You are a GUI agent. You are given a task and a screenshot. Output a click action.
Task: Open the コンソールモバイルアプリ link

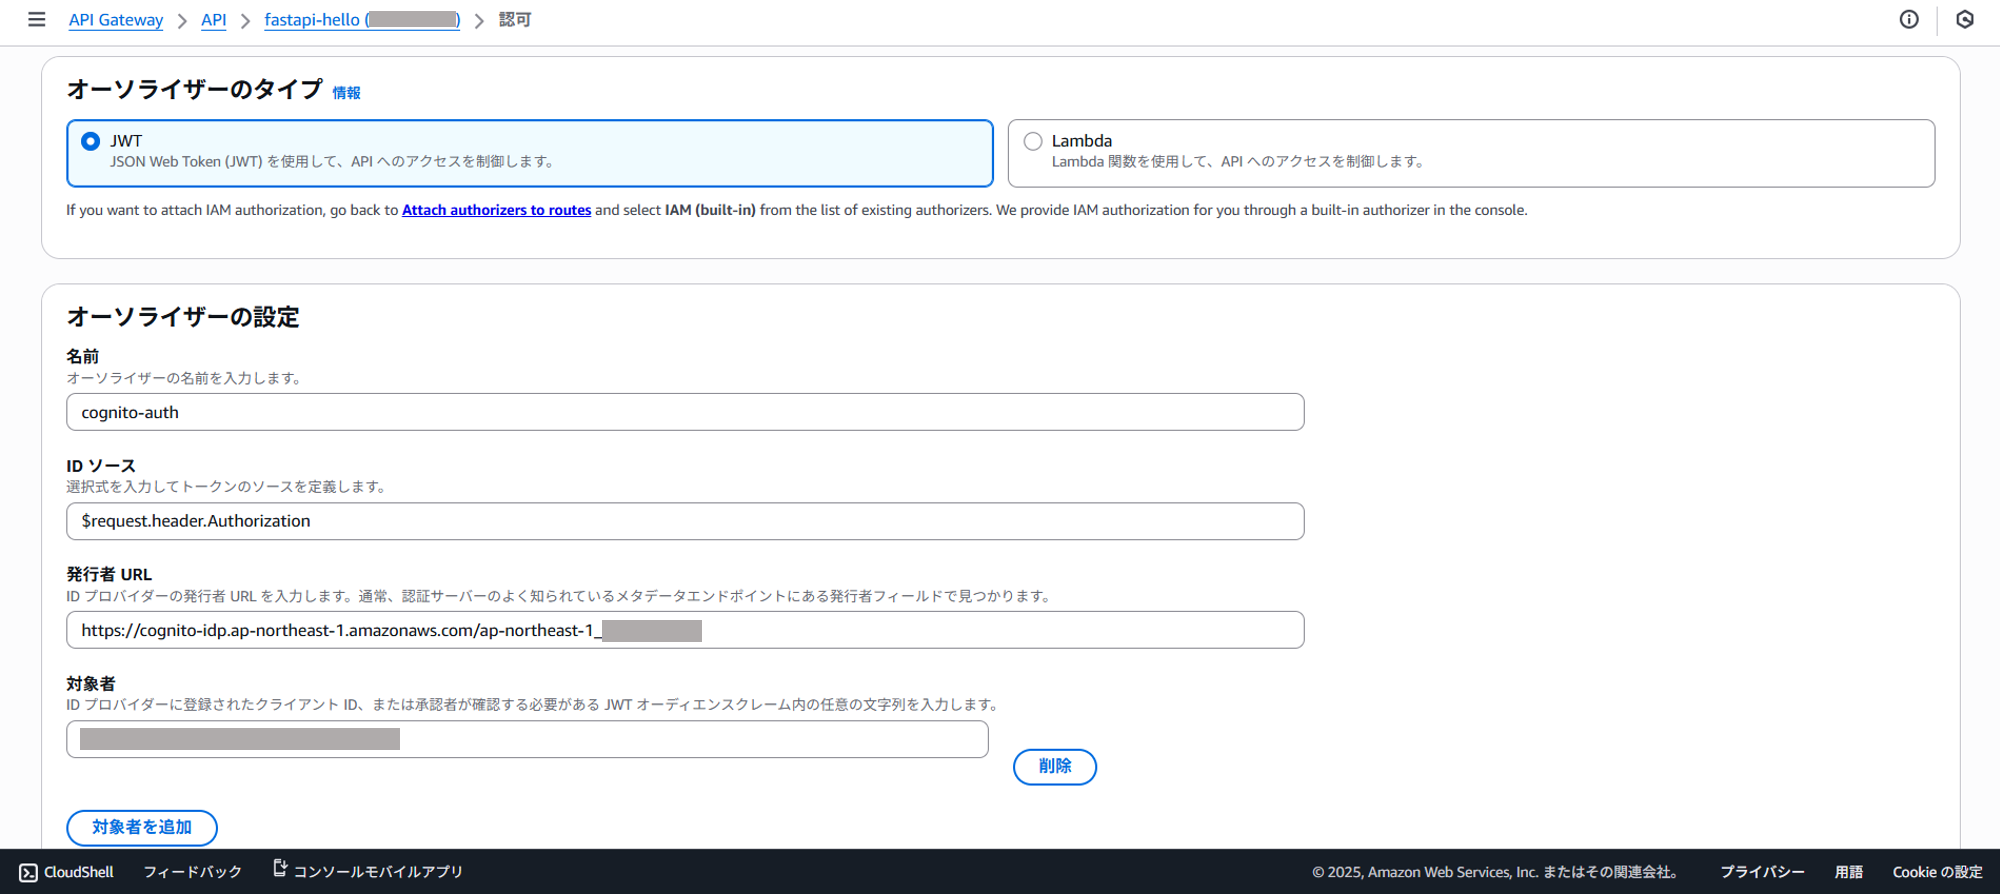(368, 871)
